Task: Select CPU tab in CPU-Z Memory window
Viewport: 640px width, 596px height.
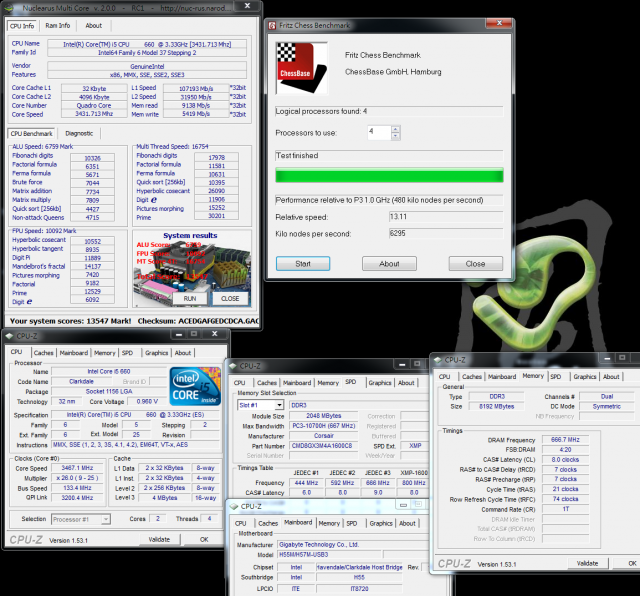Action: click(x=444, y=377)
